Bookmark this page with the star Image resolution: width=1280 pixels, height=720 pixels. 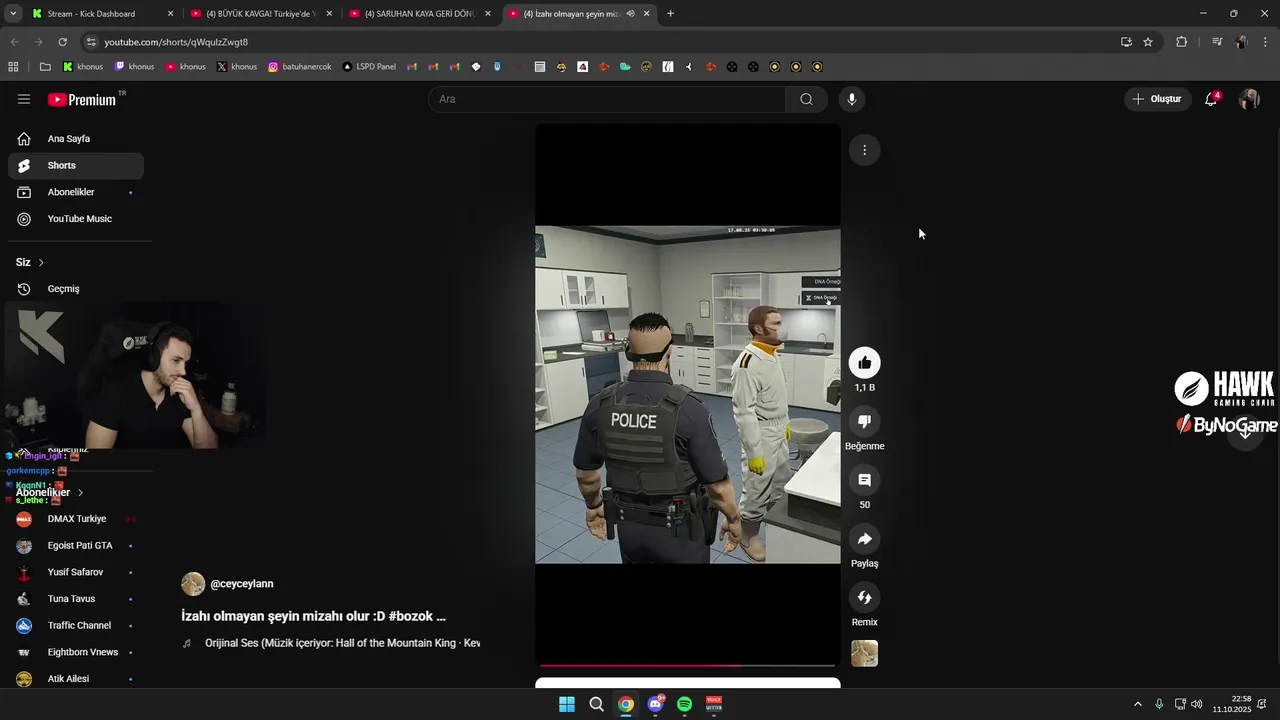click(x=1148, y=42)
